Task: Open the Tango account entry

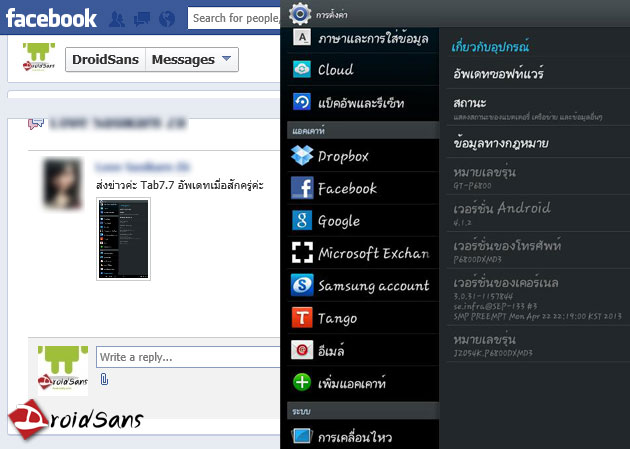Action: coord(363,318)
